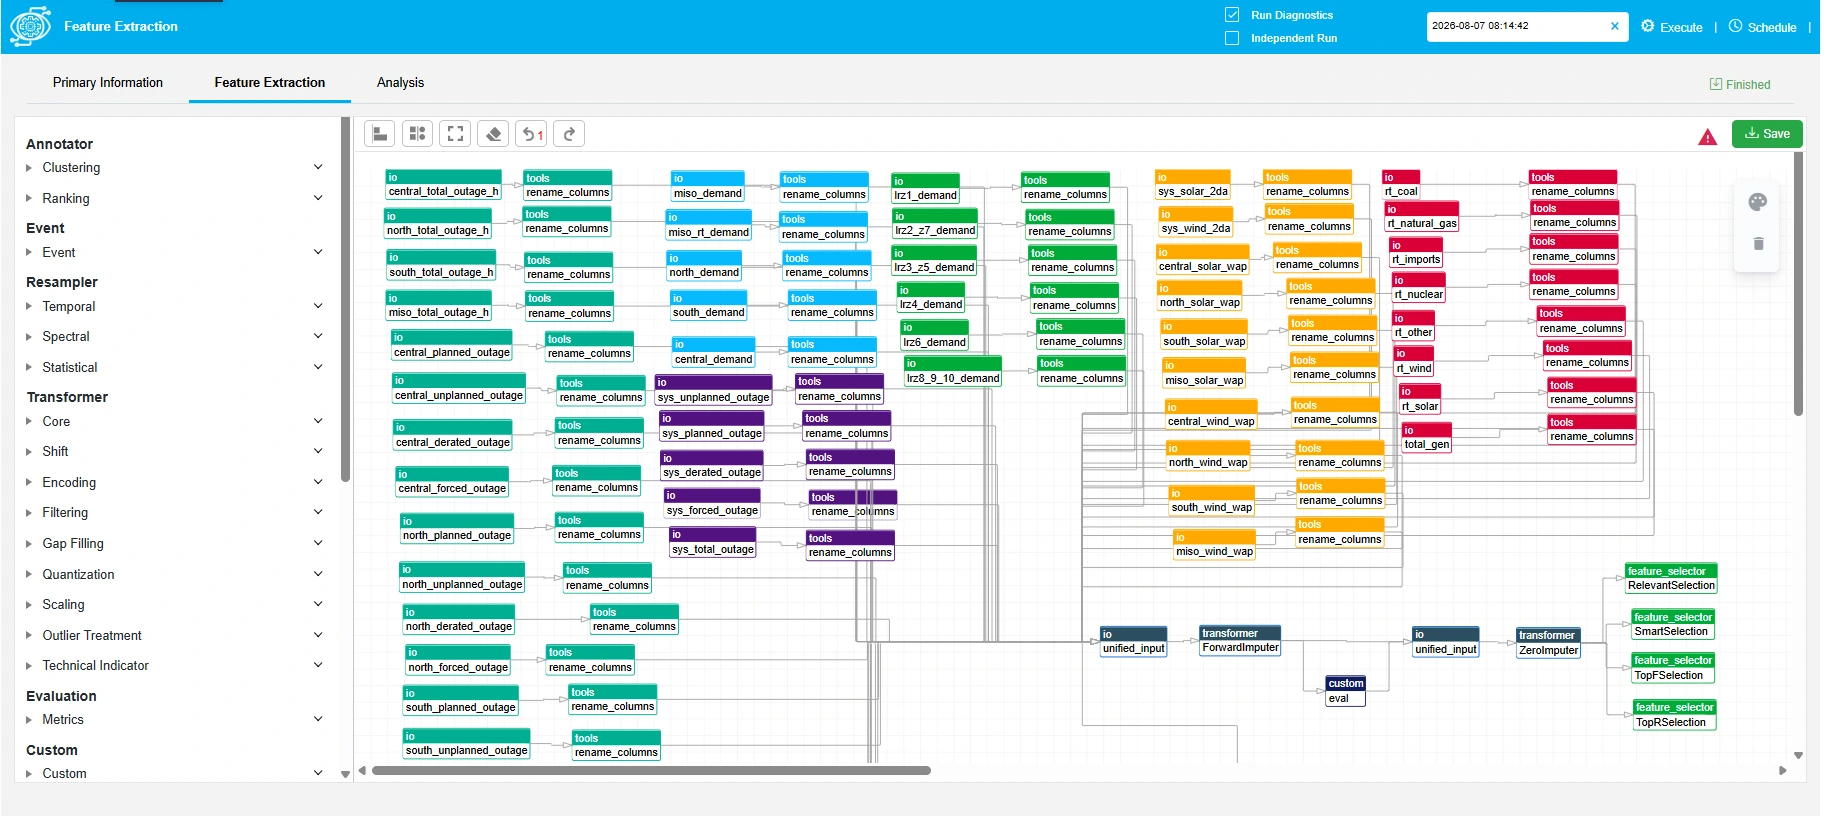Click the align-left layout toolbar icon
This screenshot has height=816, width=1826.
[380, 134]
